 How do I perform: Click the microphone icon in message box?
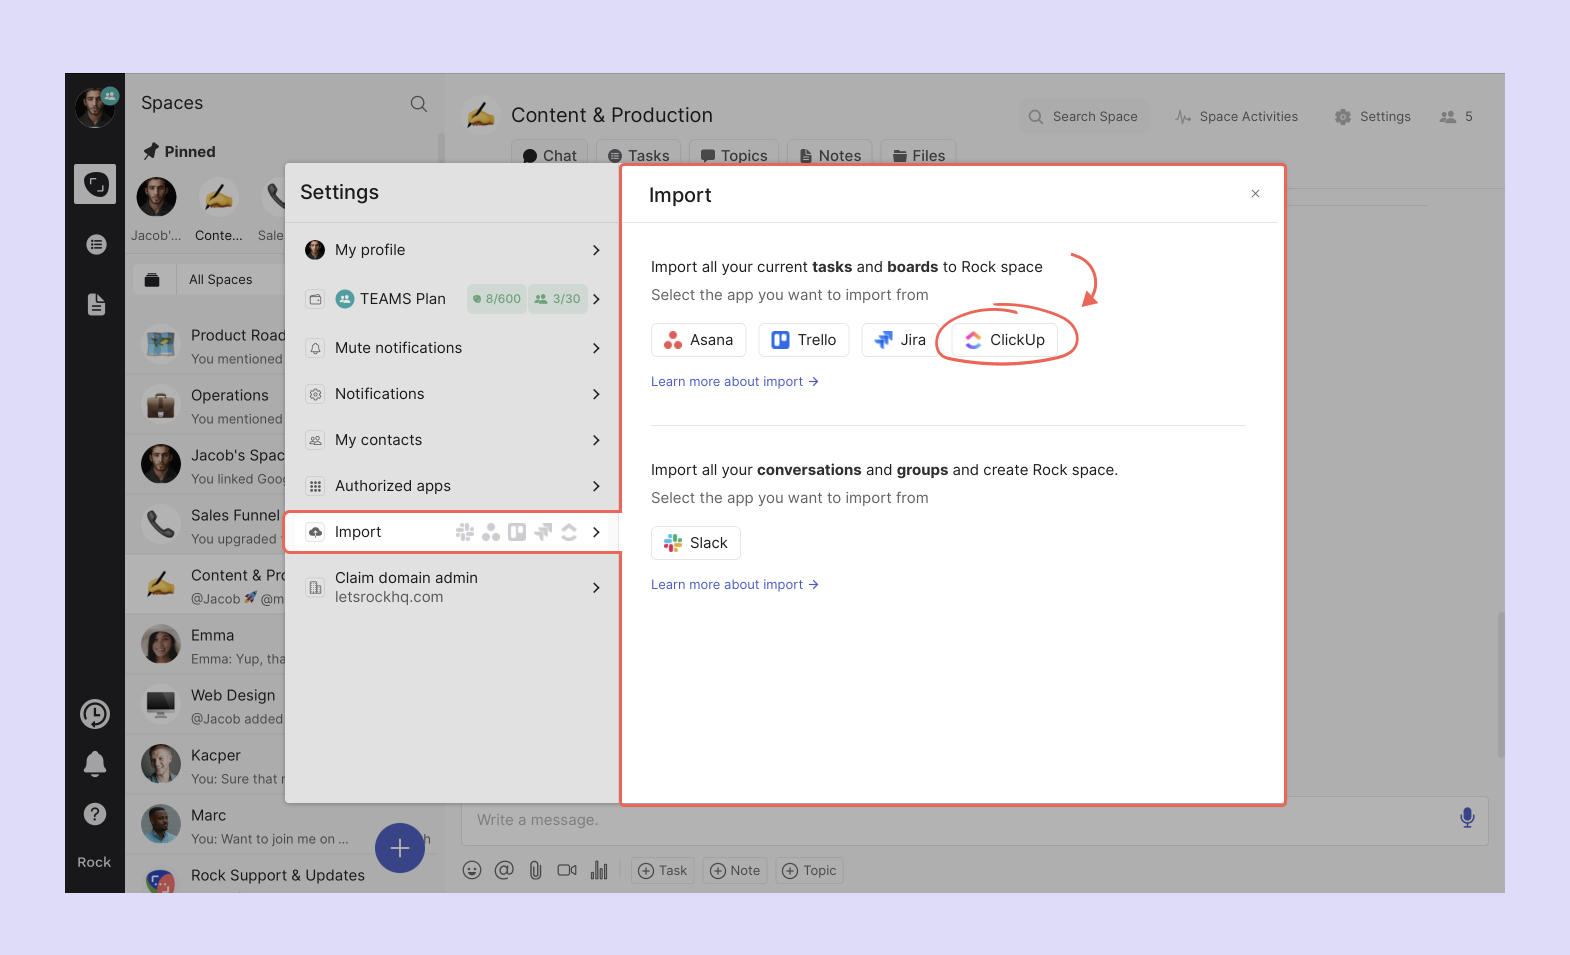click(x=1466, y=818)
